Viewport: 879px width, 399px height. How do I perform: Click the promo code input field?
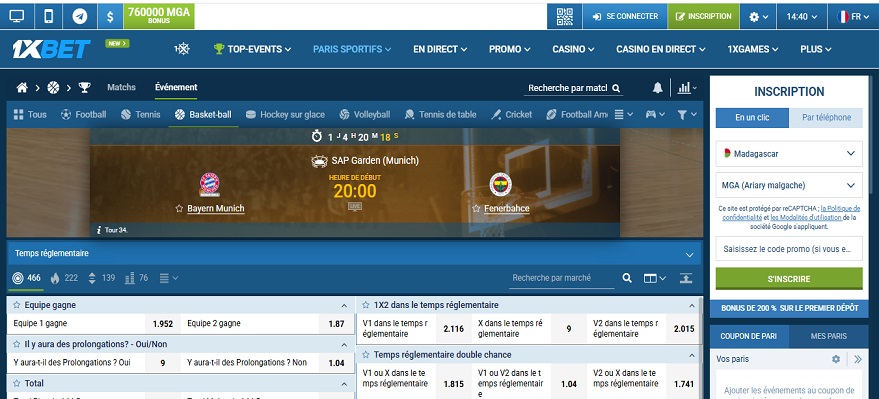click(789, 248)
